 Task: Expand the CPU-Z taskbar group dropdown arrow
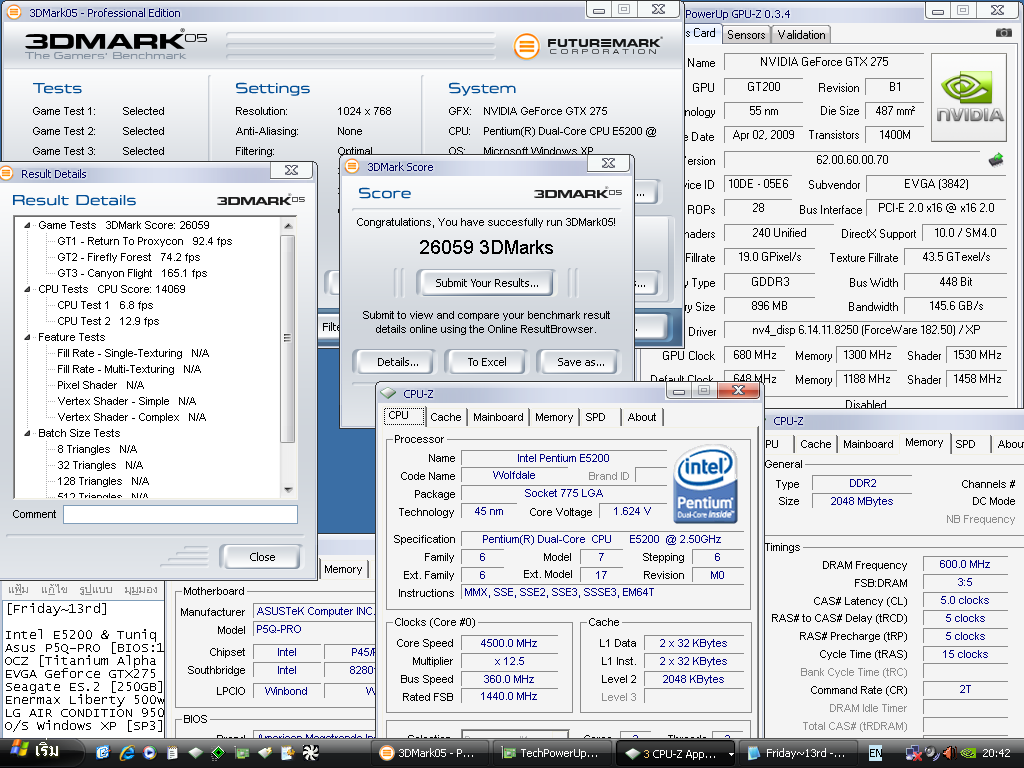[731, 754]
